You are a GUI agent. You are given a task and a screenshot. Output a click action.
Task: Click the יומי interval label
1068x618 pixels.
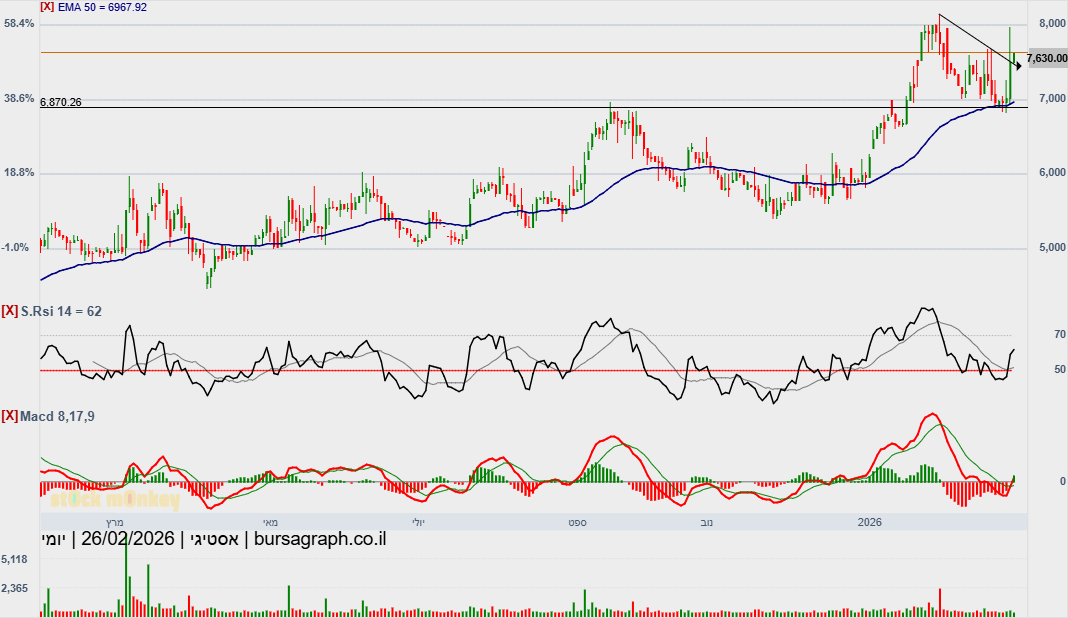[54, 539]
